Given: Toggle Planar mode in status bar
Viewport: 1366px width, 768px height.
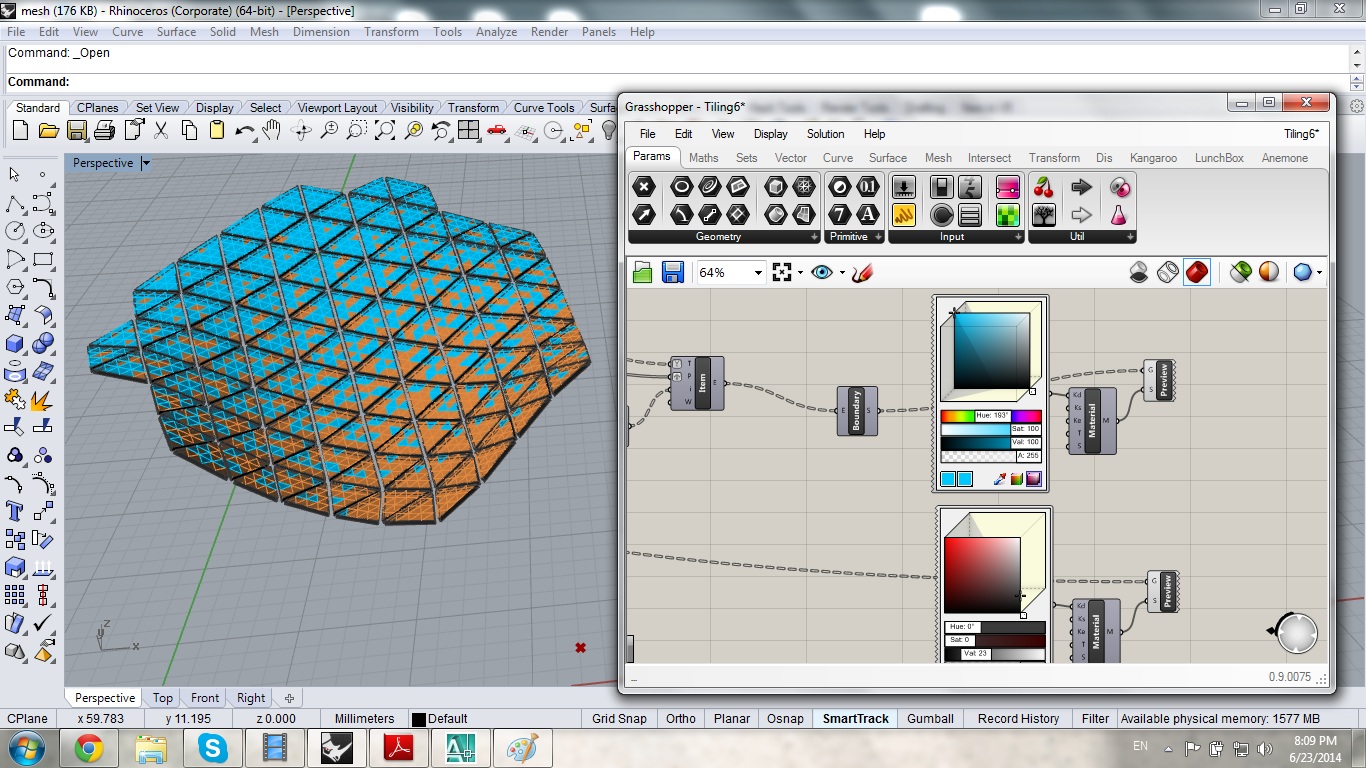Looking at the screenshot, I should [732, 718].
